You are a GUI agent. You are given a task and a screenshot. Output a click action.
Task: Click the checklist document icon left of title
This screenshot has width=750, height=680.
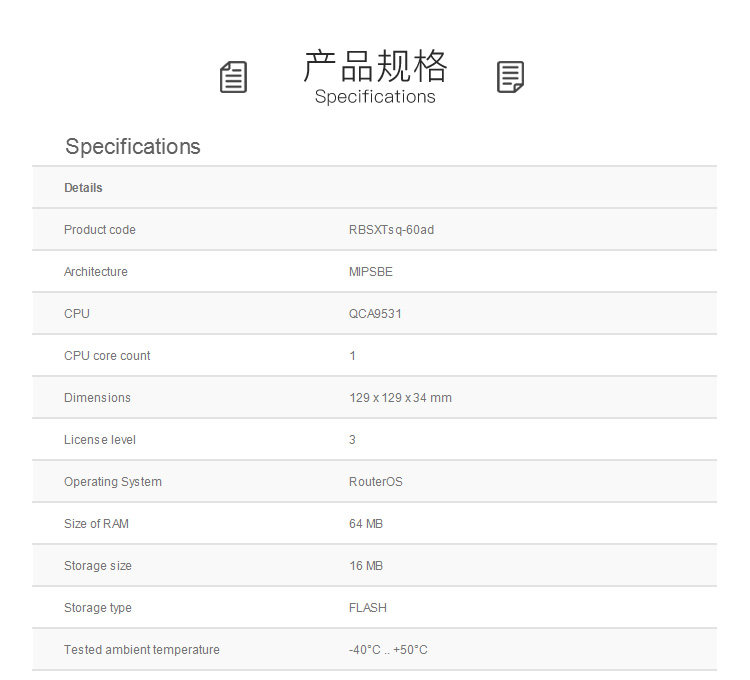(233, 77)
